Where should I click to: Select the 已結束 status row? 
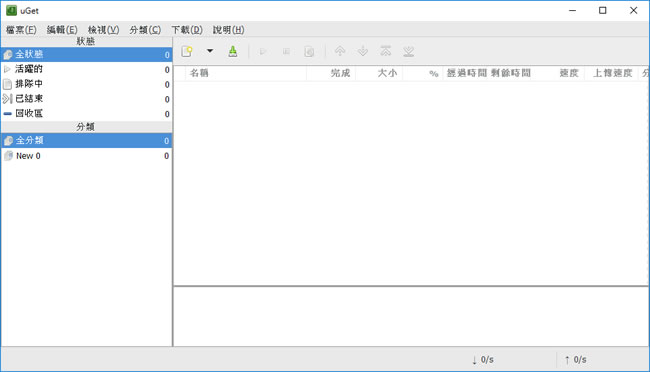pos(87,99)
